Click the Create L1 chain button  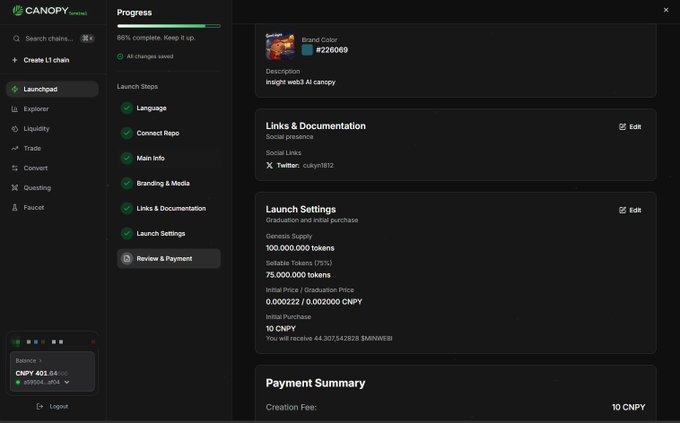(x=46, y=60)
